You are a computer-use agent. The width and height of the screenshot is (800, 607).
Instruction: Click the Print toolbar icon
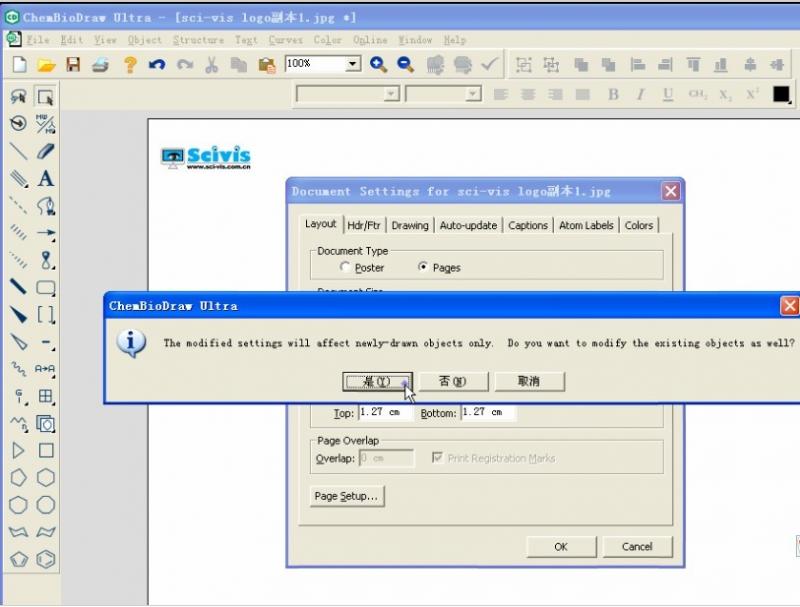pos(101,65)
